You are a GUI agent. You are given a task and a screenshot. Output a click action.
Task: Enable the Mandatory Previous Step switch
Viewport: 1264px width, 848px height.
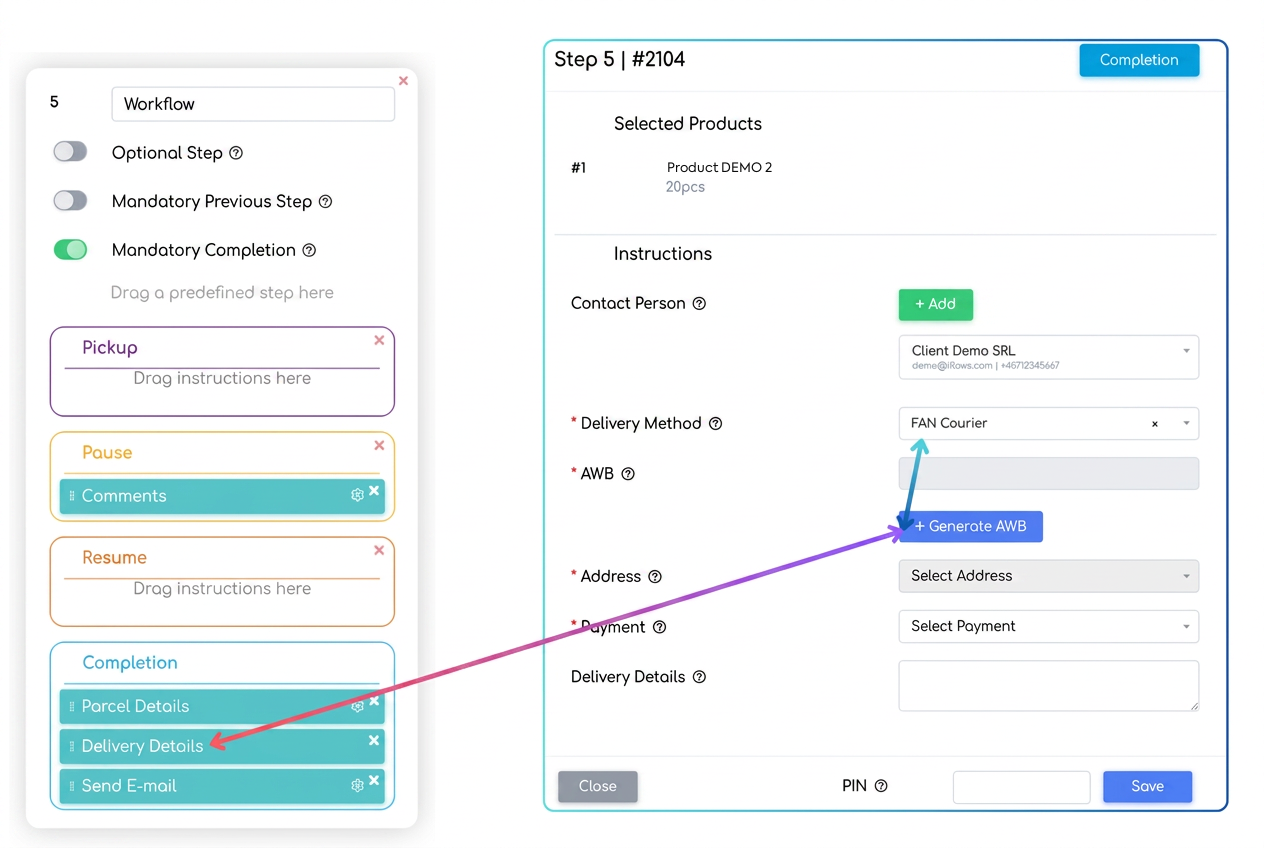70,200
